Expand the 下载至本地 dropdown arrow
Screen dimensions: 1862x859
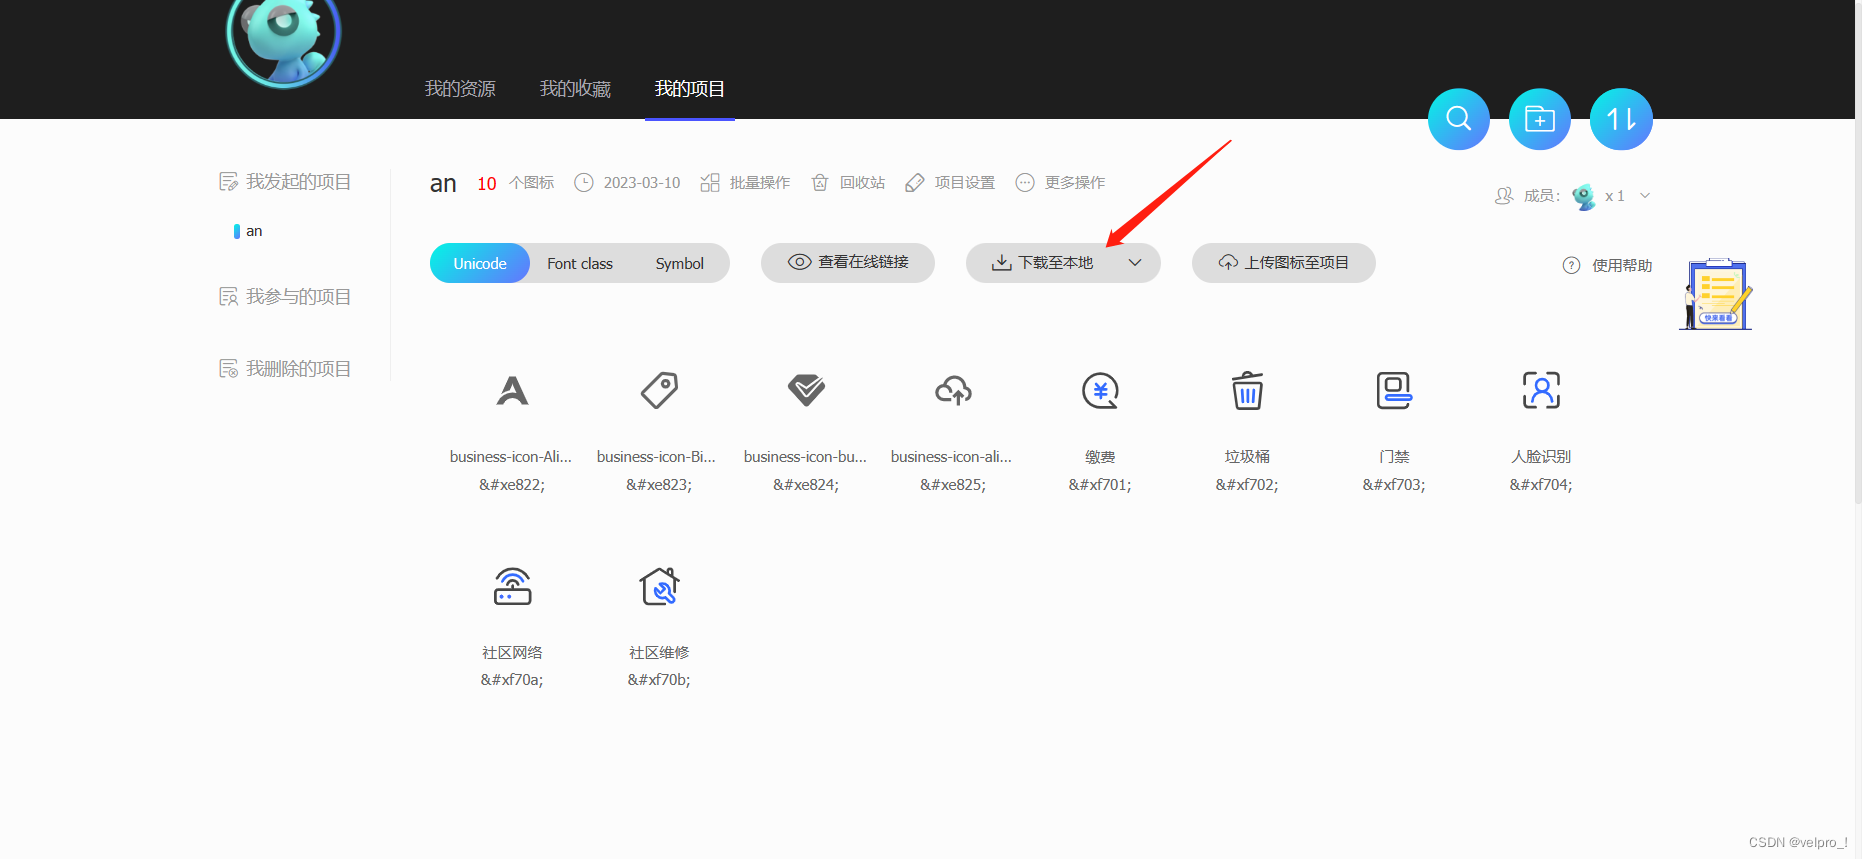tap(1135, 263)
